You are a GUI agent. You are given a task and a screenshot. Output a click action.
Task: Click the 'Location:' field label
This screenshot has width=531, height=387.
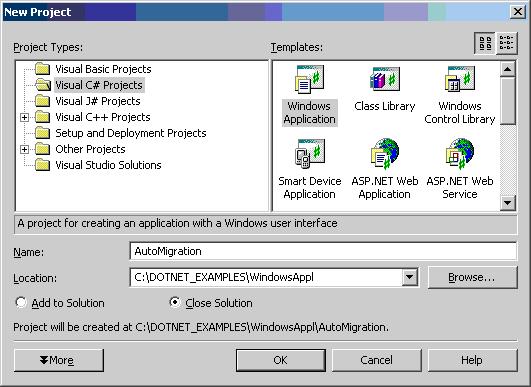[x=35, y=278]
